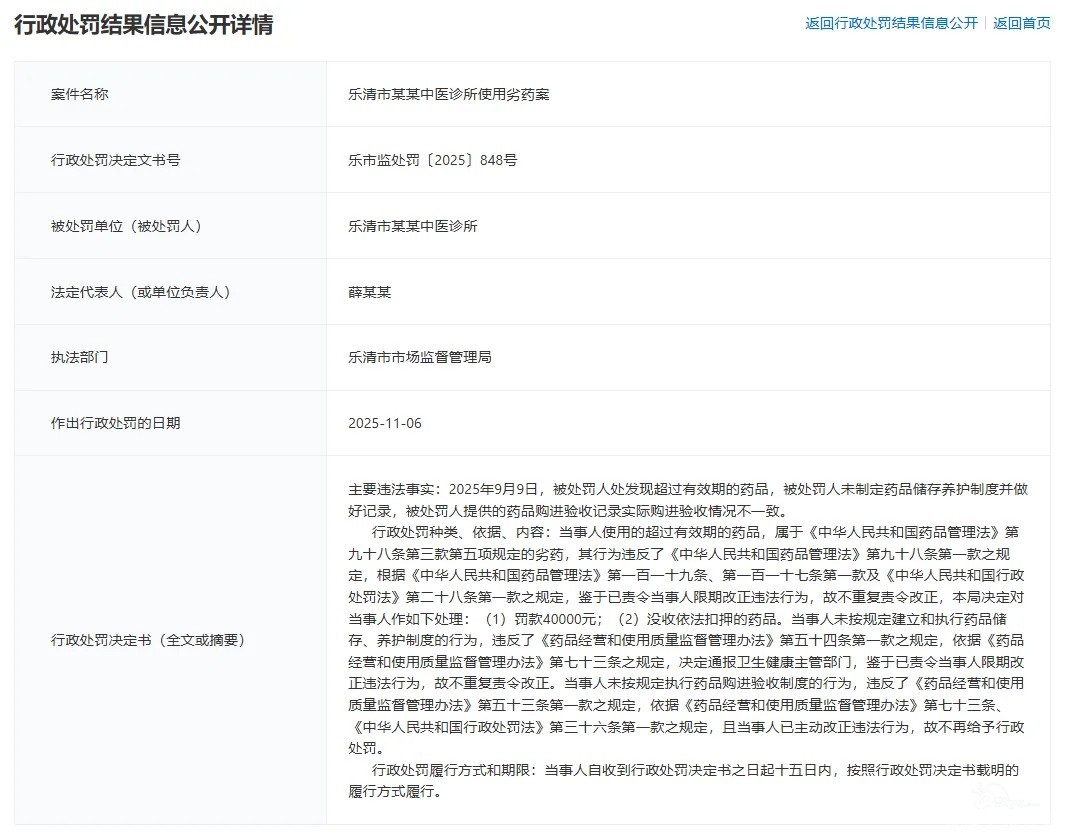Screen dimensions: 1065x835
Task: Select the 案件名称 label cell
Action: coord(80,94)
